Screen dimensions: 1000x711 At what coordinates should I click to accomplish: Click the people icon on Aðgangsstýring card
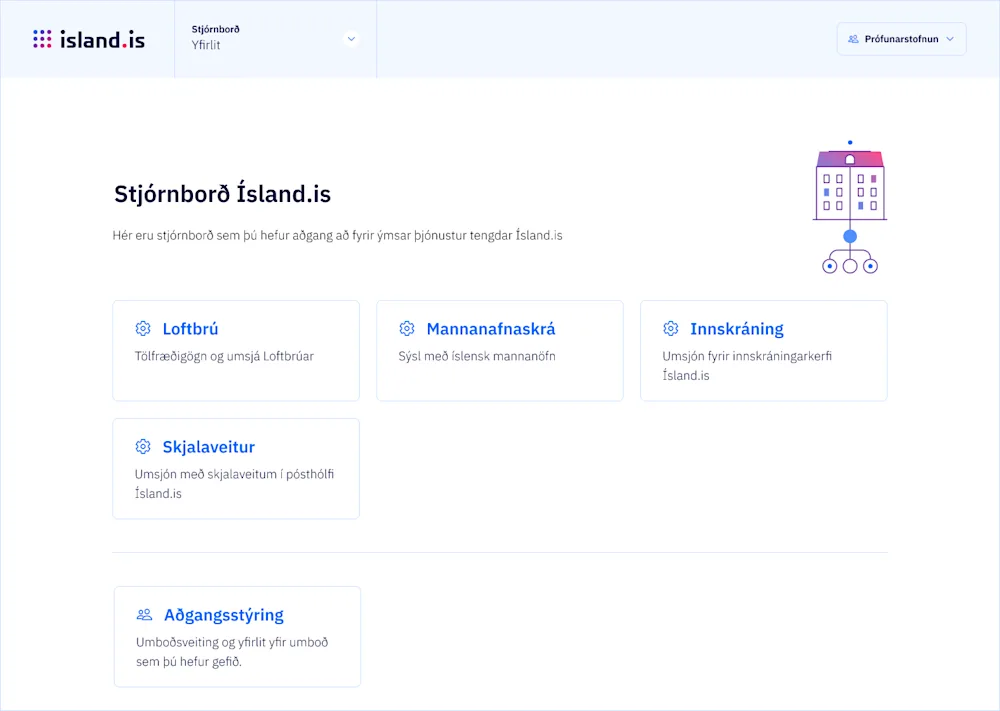point(145,615)
